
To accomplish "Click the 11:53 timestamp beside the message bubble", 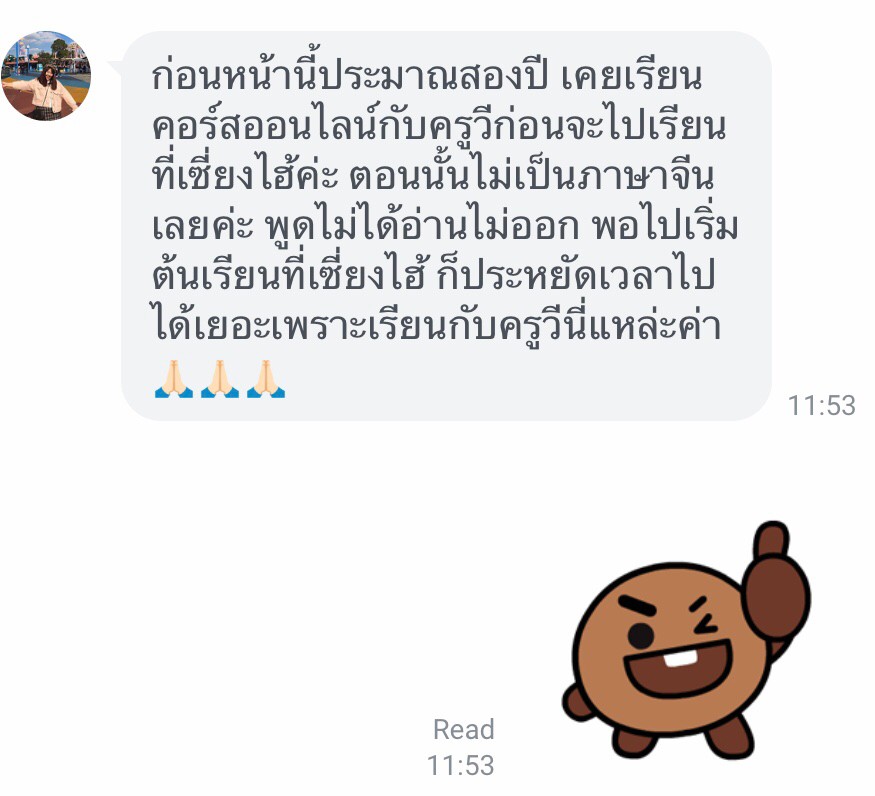I will pos(821,405).
